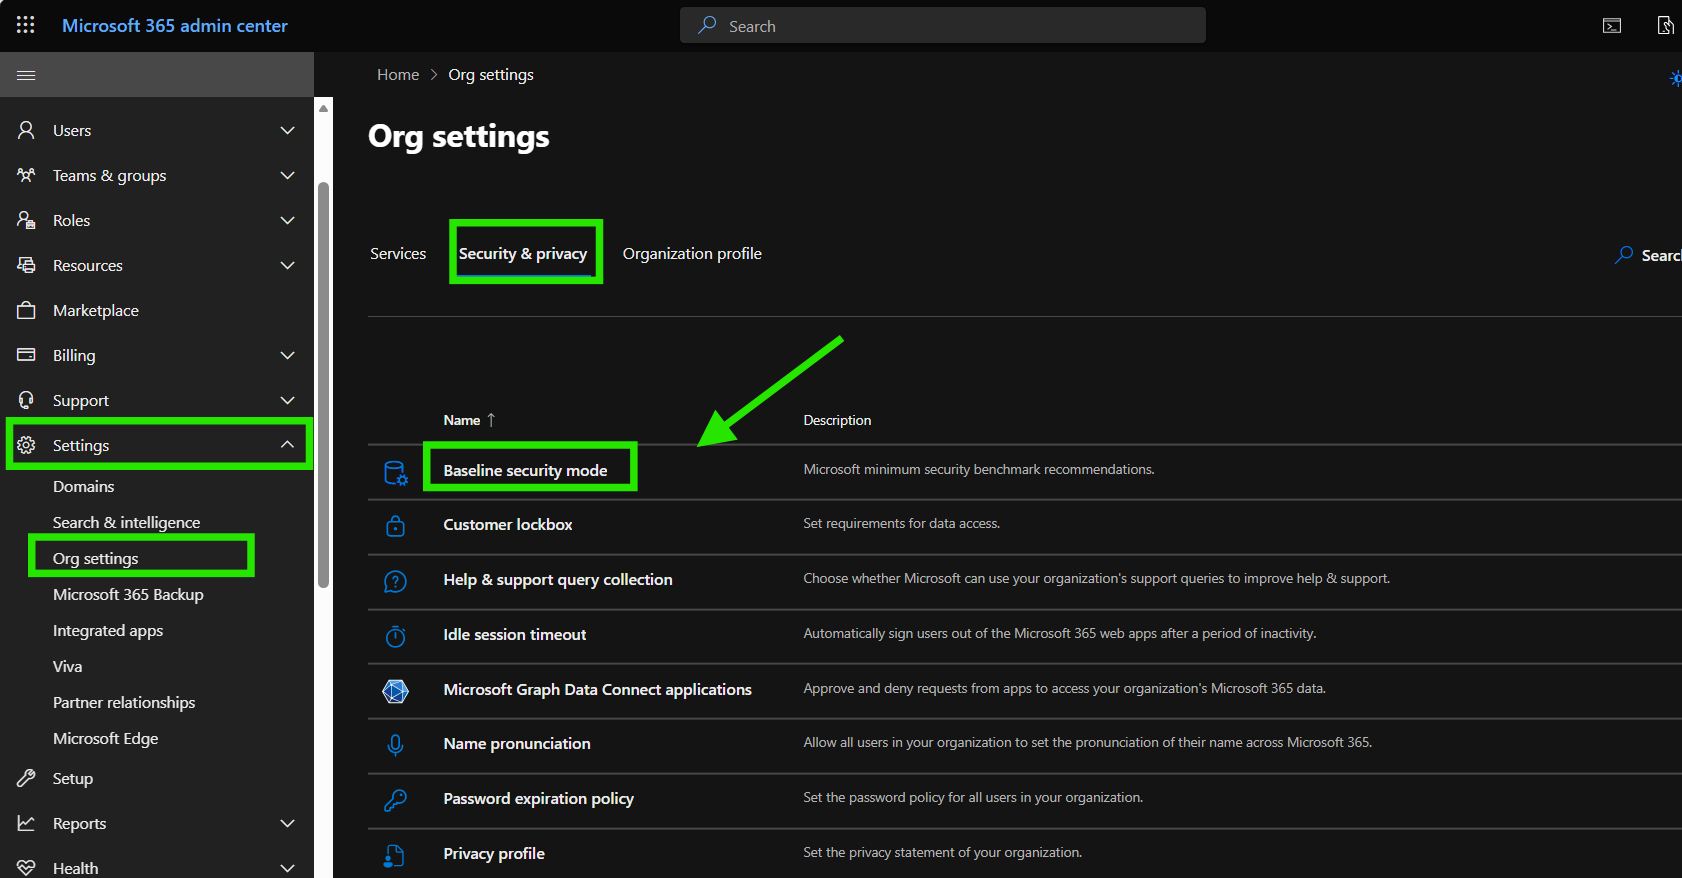Click the Description column header
1682x878 pixels.
(x=837, y=420)
